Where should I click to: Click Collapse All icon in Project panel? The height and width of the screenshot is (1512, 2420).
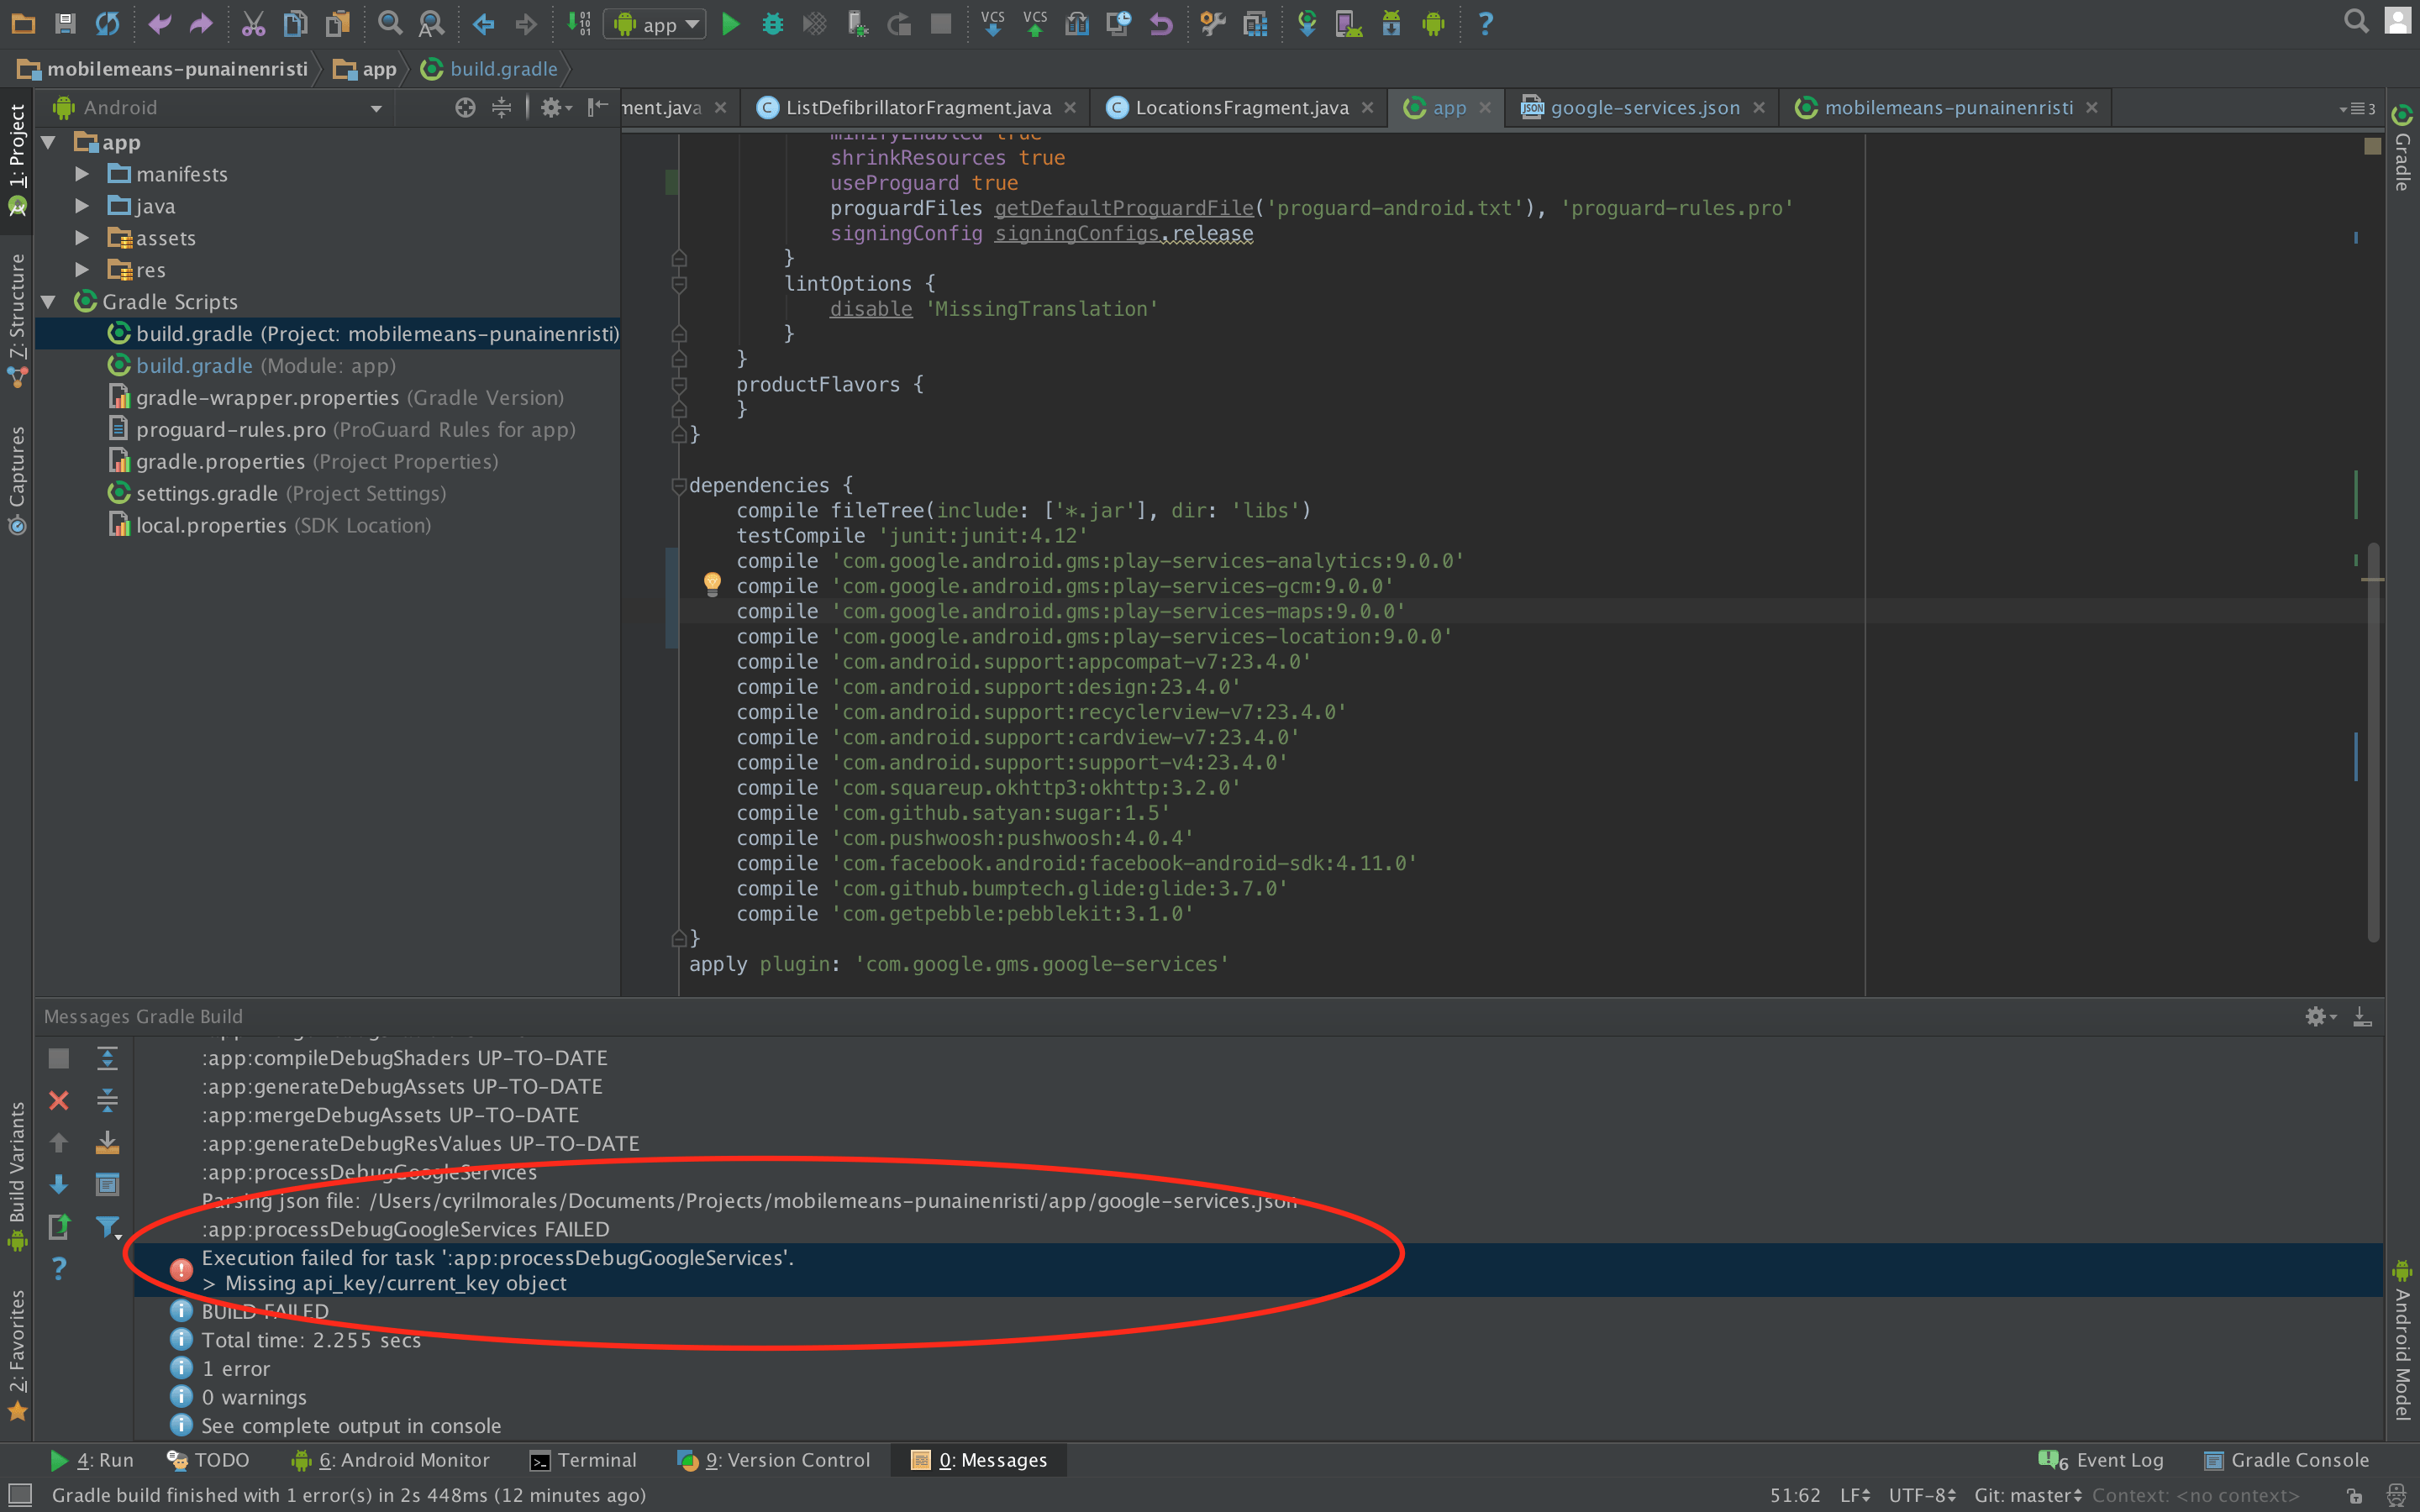(502, 107)
